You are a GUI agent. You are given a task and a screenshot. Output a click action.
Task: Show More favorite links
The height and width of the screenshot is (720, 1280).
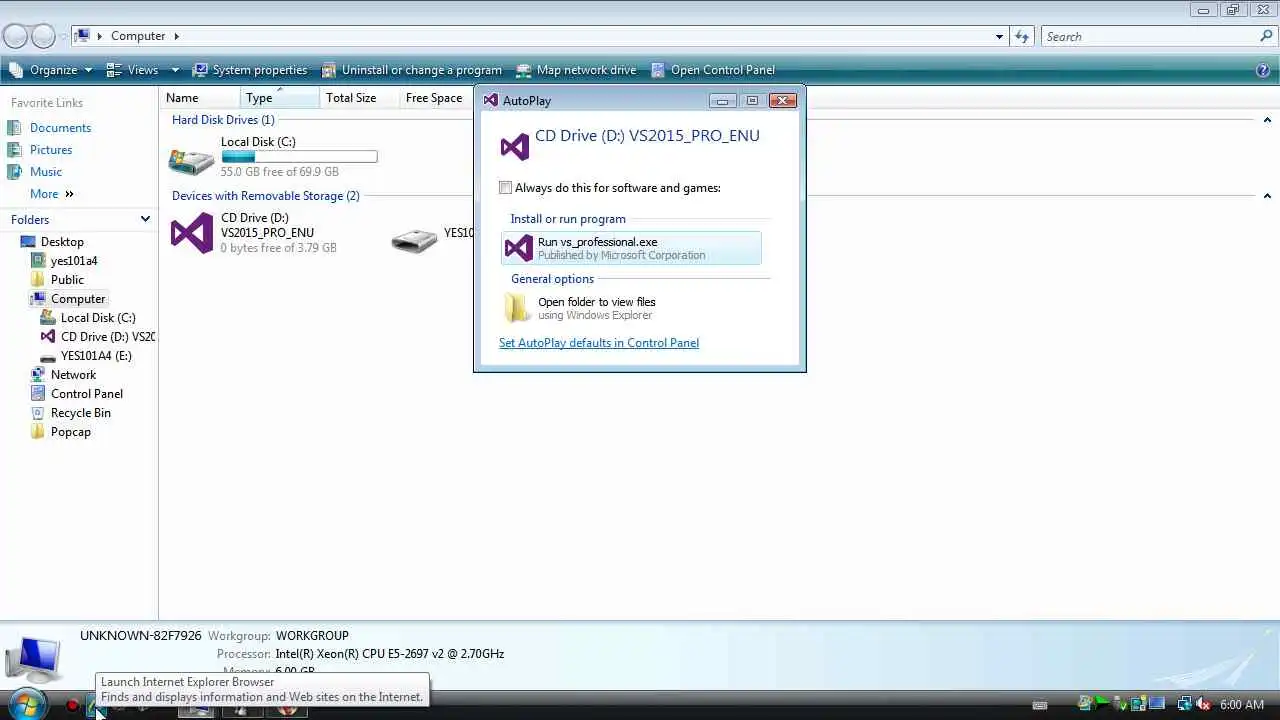click(x=51, y=194)
